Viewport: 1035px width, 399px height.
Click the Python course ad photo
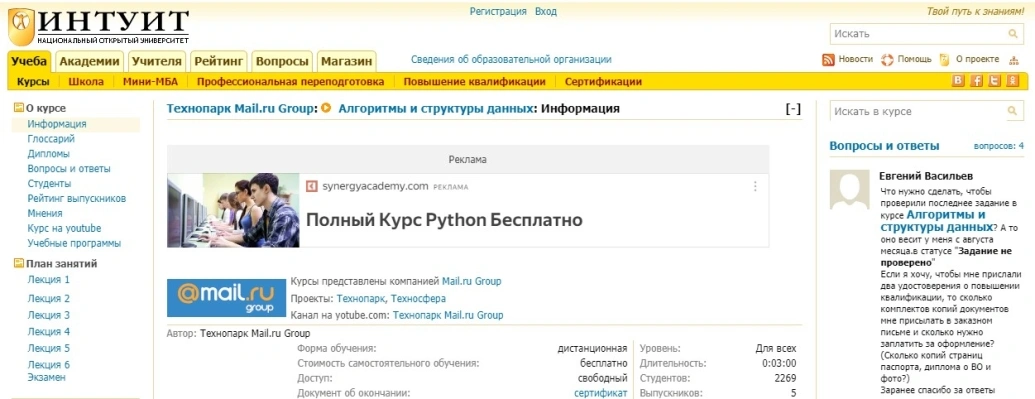coord(233,210)
